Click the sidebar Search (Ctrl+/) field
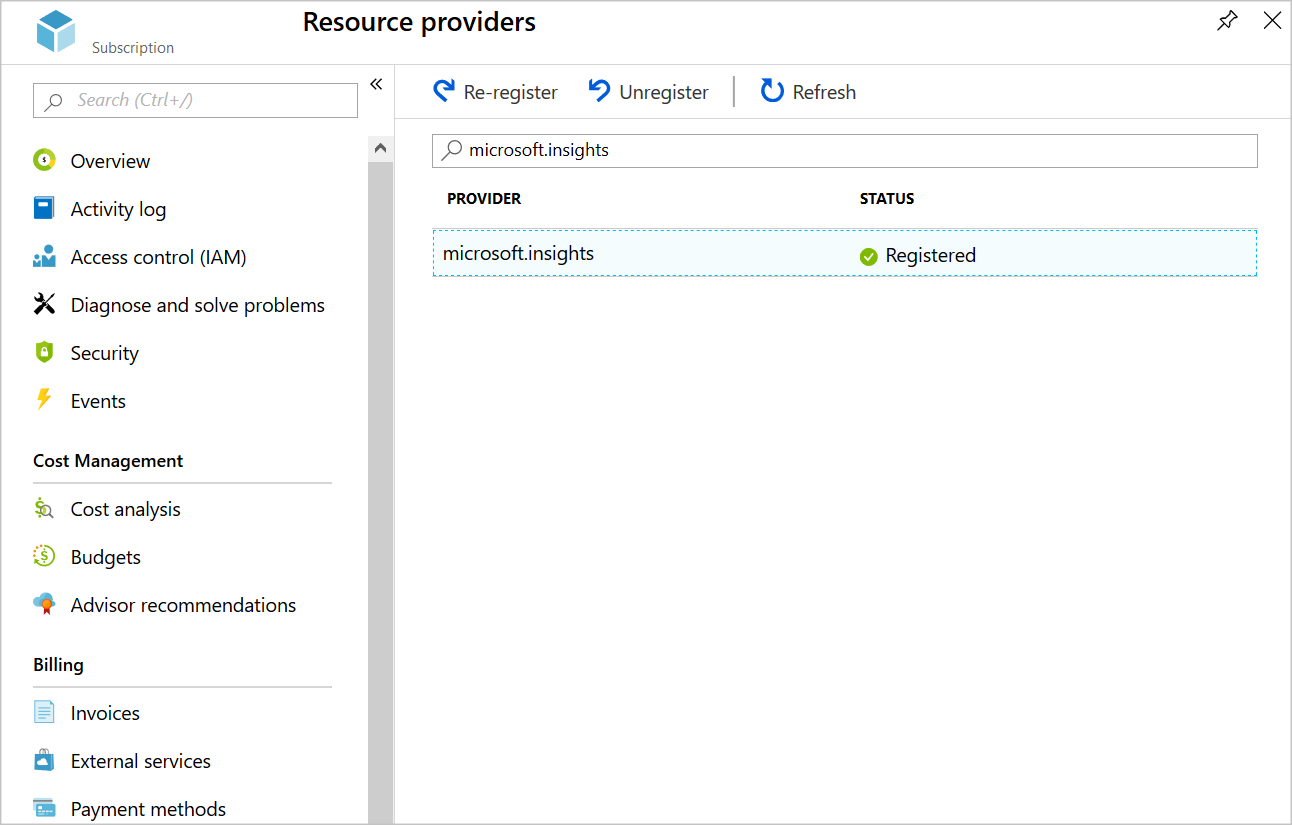 tap(195, 100)
